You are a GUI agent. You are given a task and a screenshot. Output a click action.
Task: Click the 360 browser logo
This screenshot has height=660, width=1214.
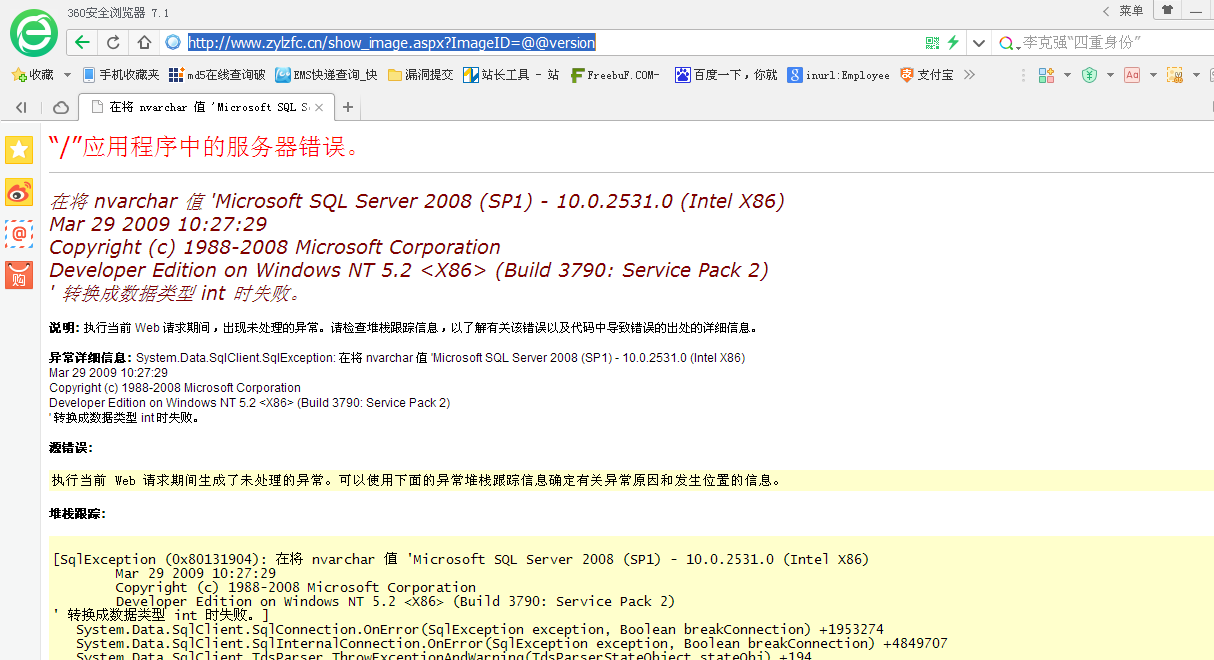(34, 32)
